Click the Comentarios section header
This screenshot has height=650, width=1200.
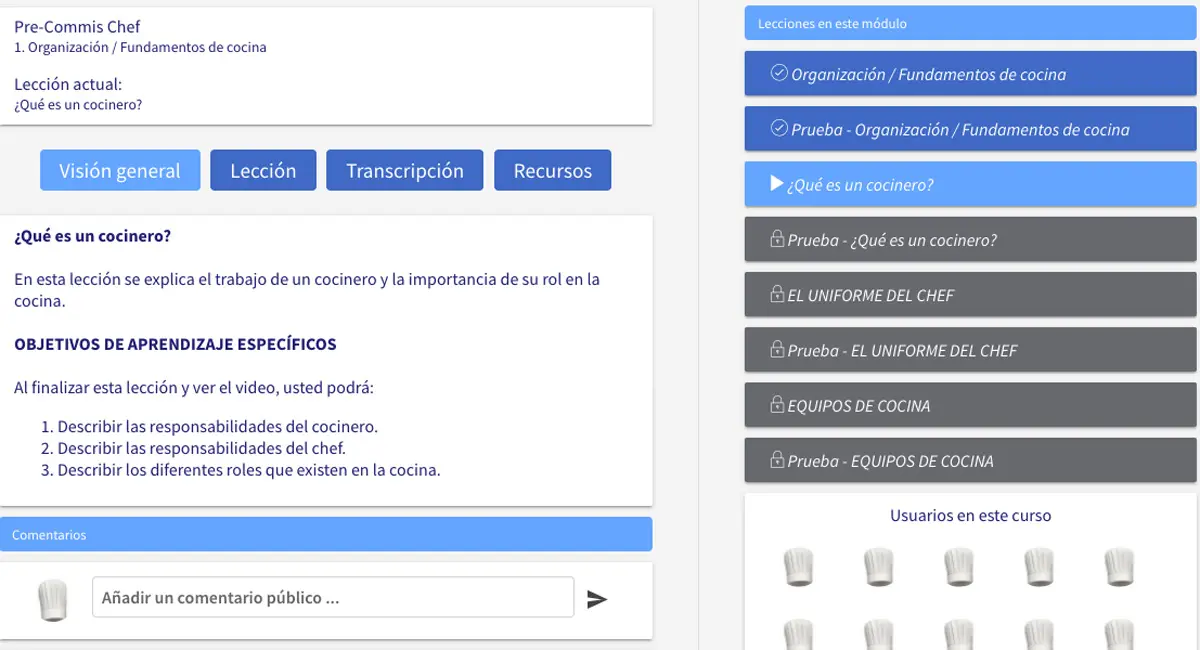326,535
